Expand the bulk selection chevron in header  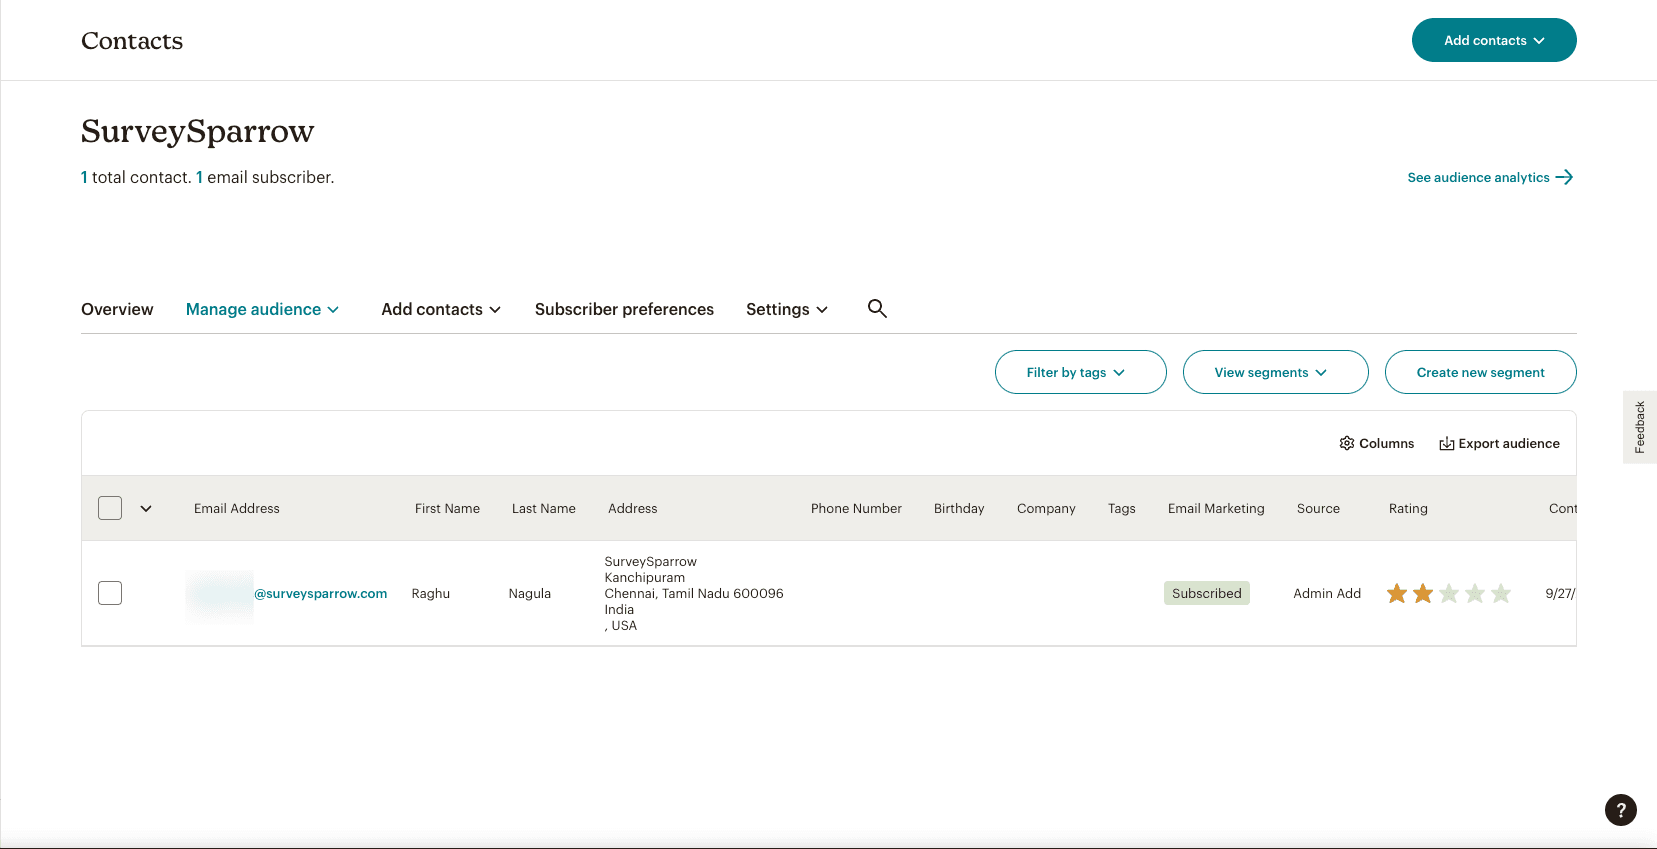point(146,508)
